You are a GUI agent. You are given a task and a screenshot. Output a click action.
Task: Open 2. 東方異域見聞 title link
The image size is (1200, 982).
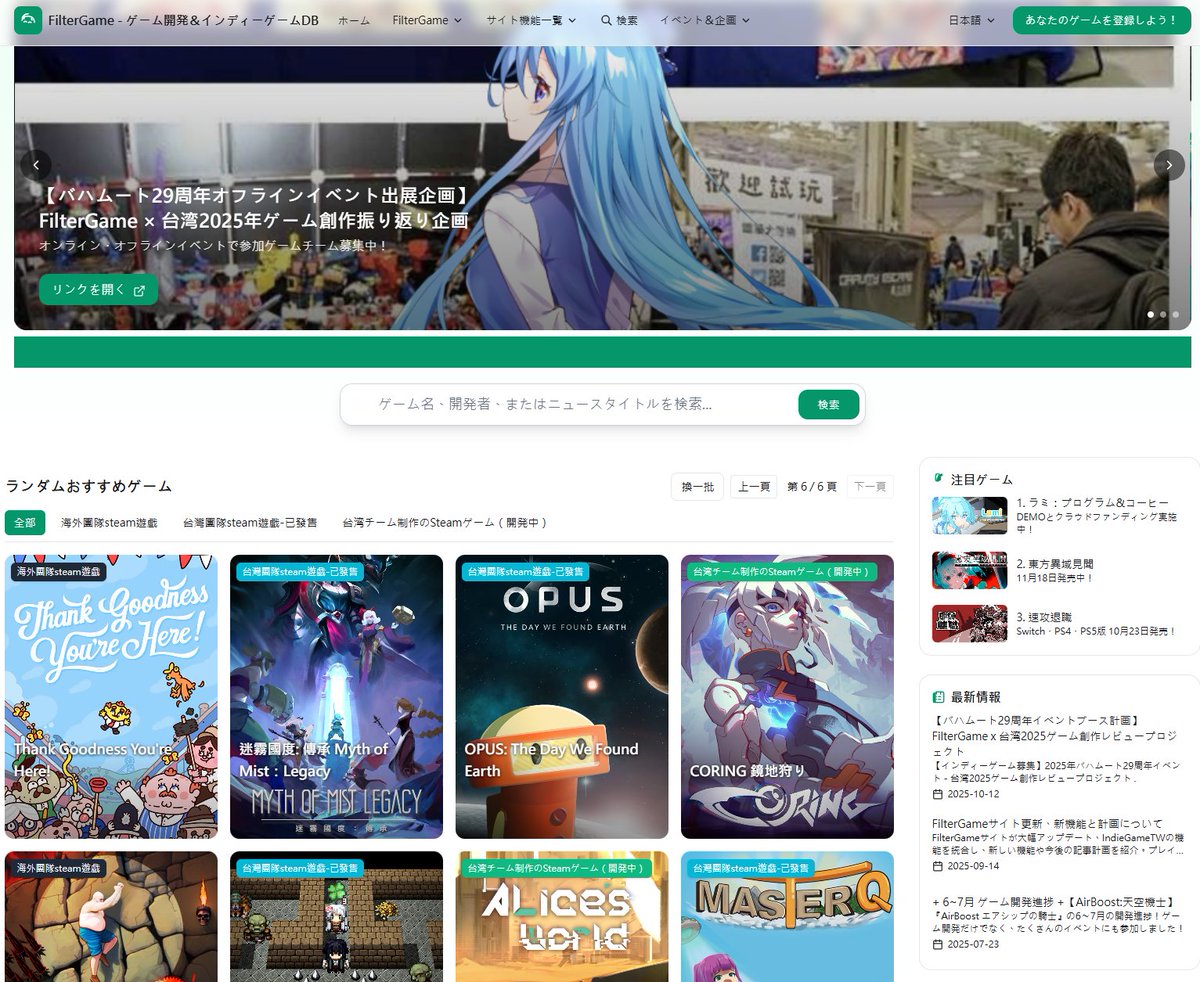pos(1055,563)
